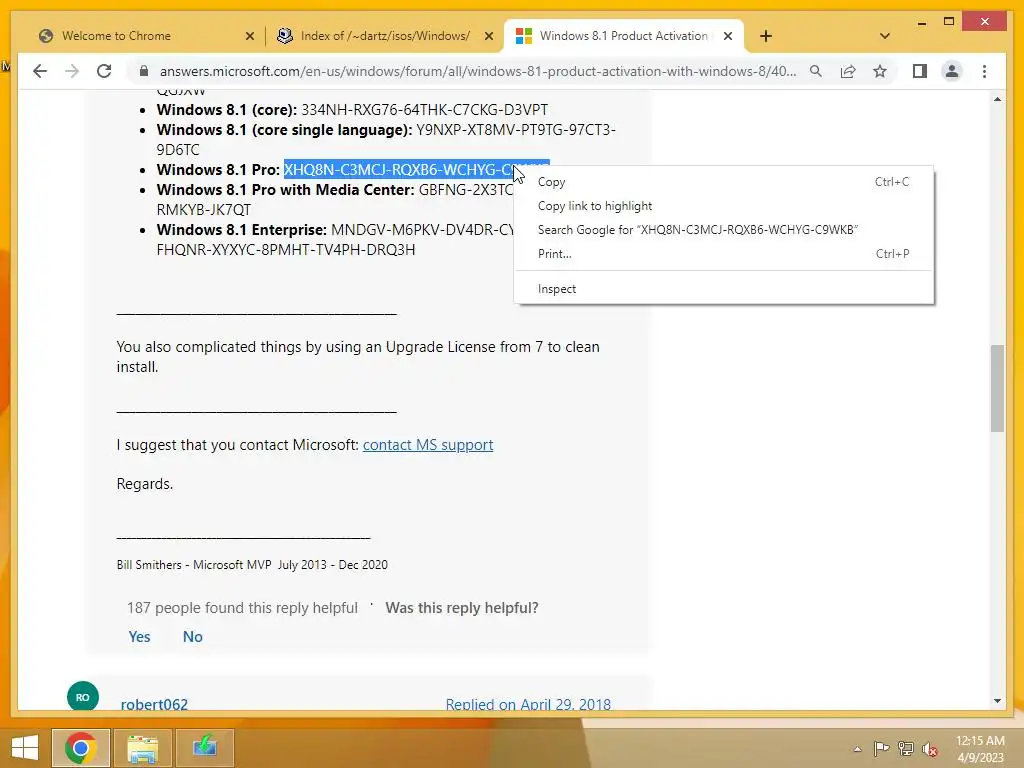
Task: Bookmark this page with the star icon
Action: click(x=880, y=71)
